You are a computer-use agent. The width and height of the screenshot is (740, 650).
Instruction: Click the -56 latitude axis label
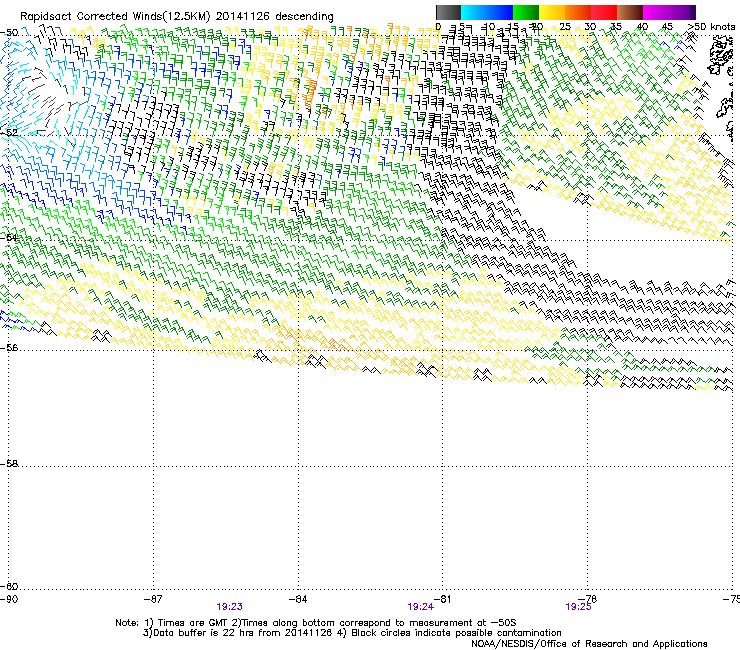click(x=9, y=347)
